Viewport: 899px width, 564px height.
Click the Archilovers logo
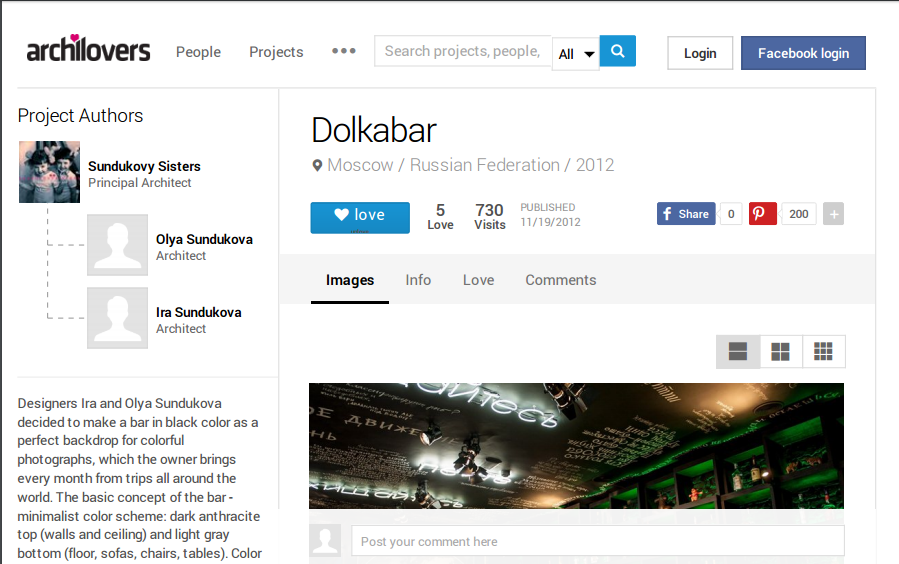[88, 49]
